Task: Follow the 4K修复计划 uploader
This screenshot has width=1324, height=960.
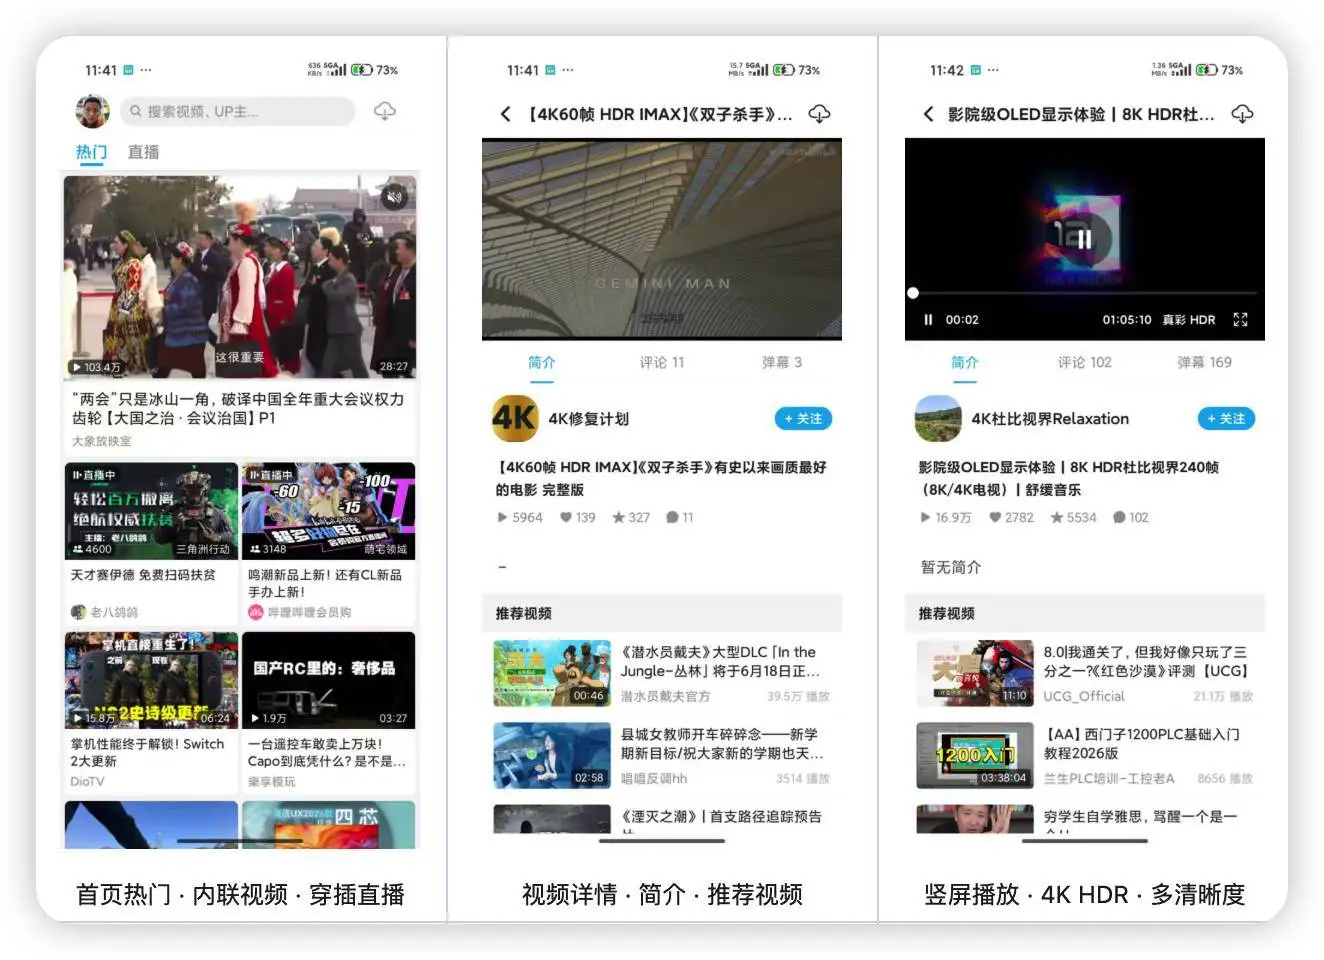Action: pyautogui.click(x=803, y=419)
